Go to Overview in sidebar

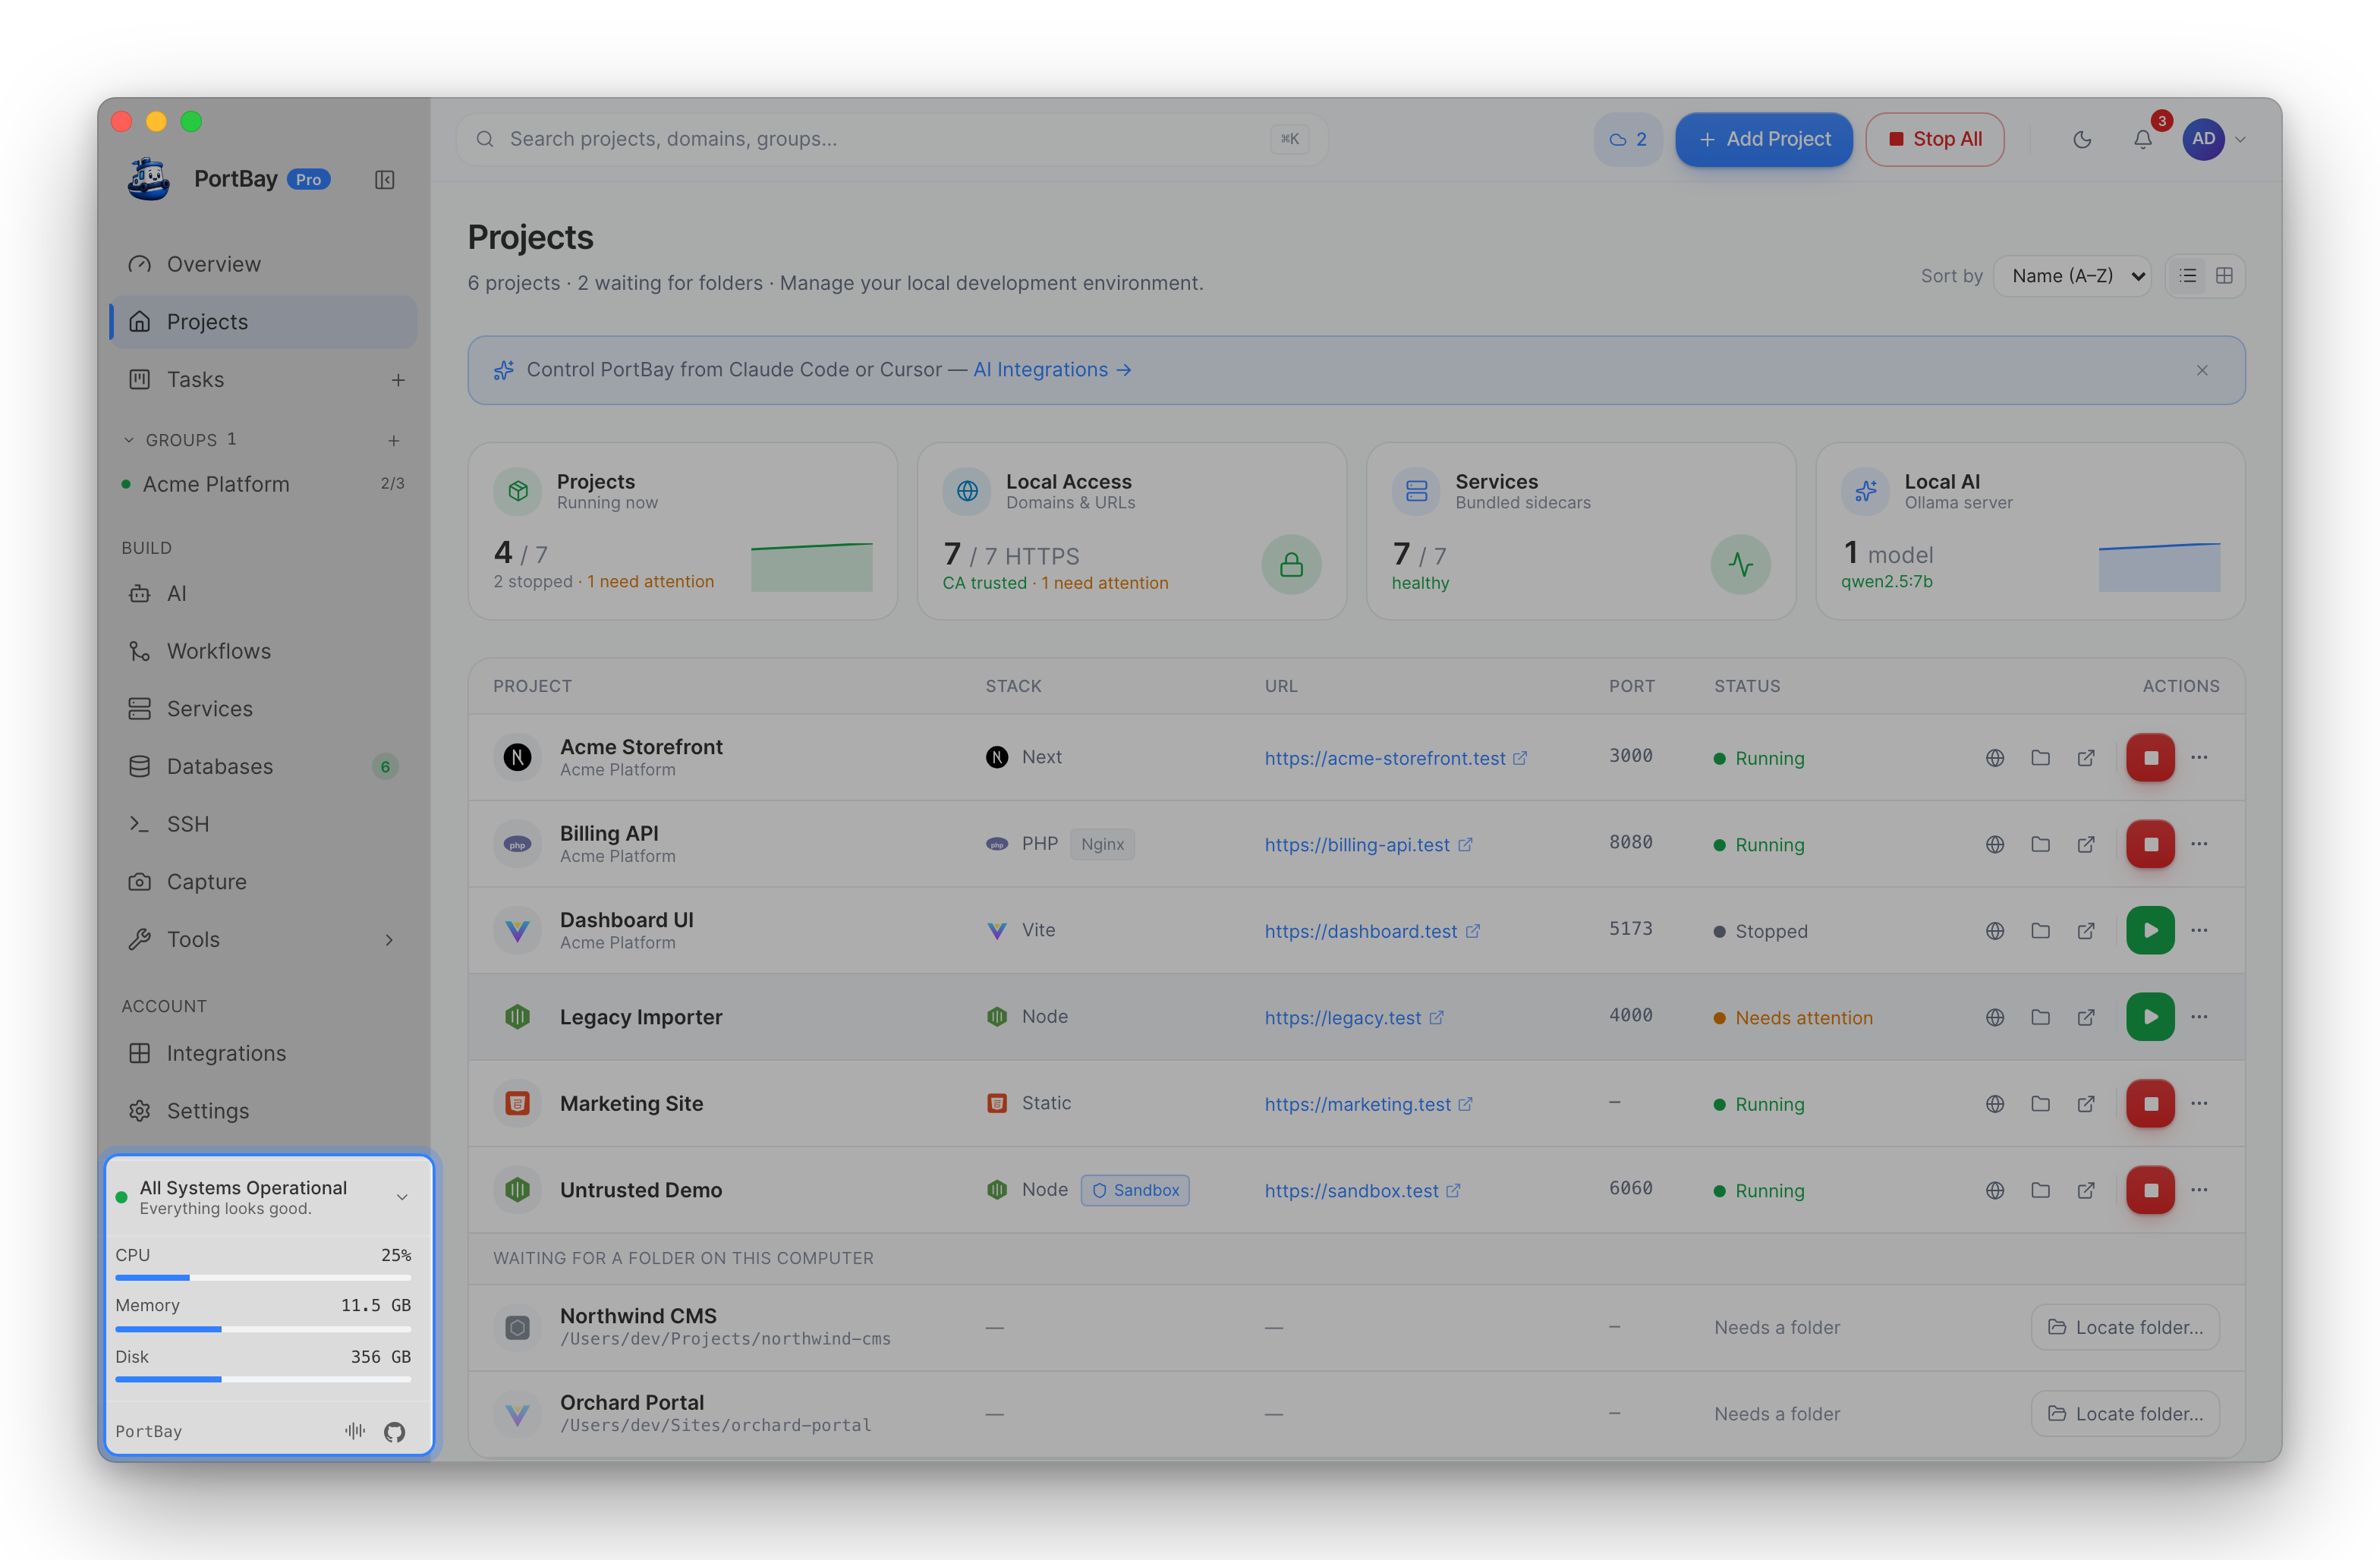pos(263,264)
